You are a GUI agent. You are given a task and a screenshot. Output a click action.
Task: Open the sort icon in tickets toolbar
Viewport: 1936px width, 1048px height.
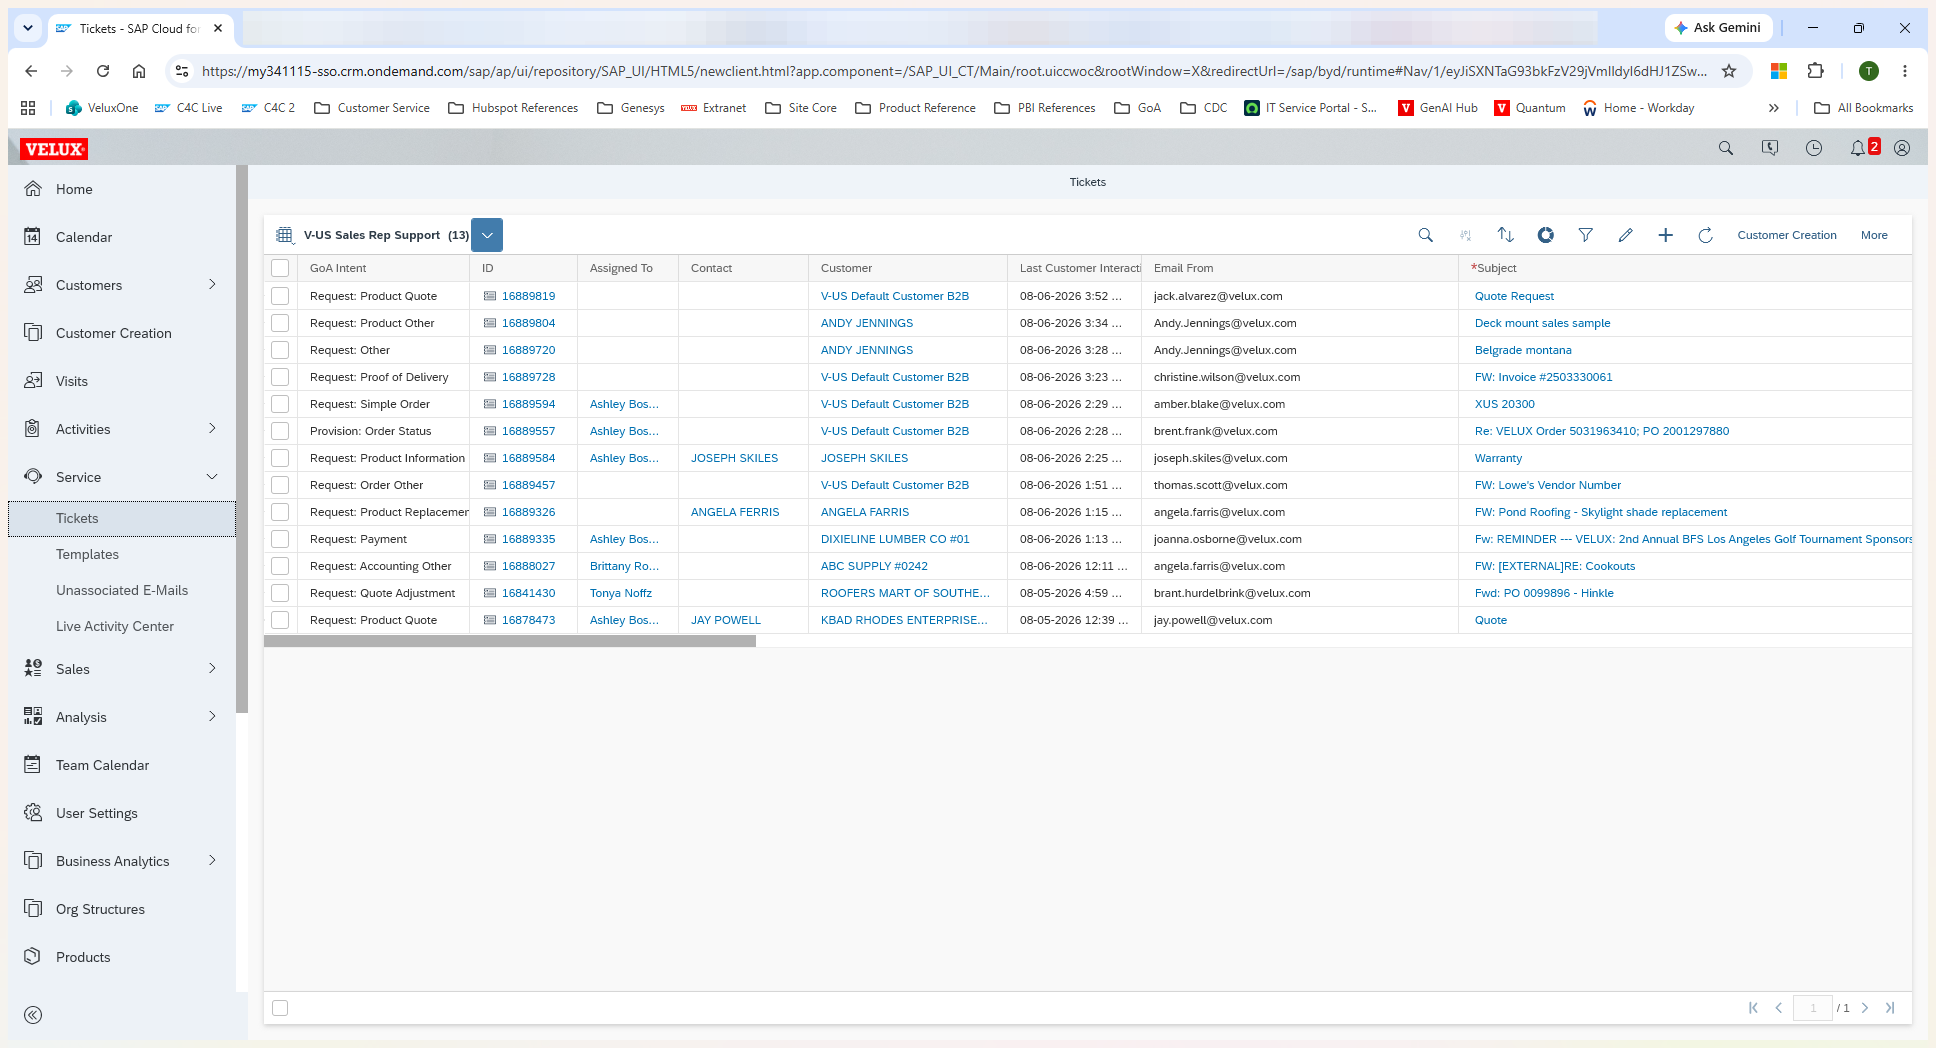(x=1505, y=235)
